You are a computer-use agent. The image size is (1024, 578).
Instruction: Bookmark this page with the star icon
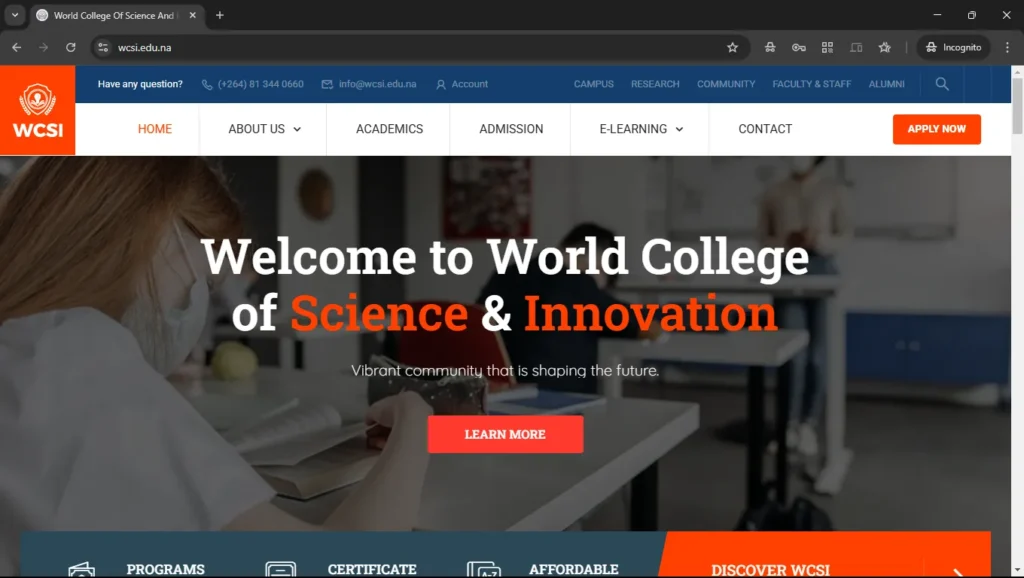coord(733,47)
